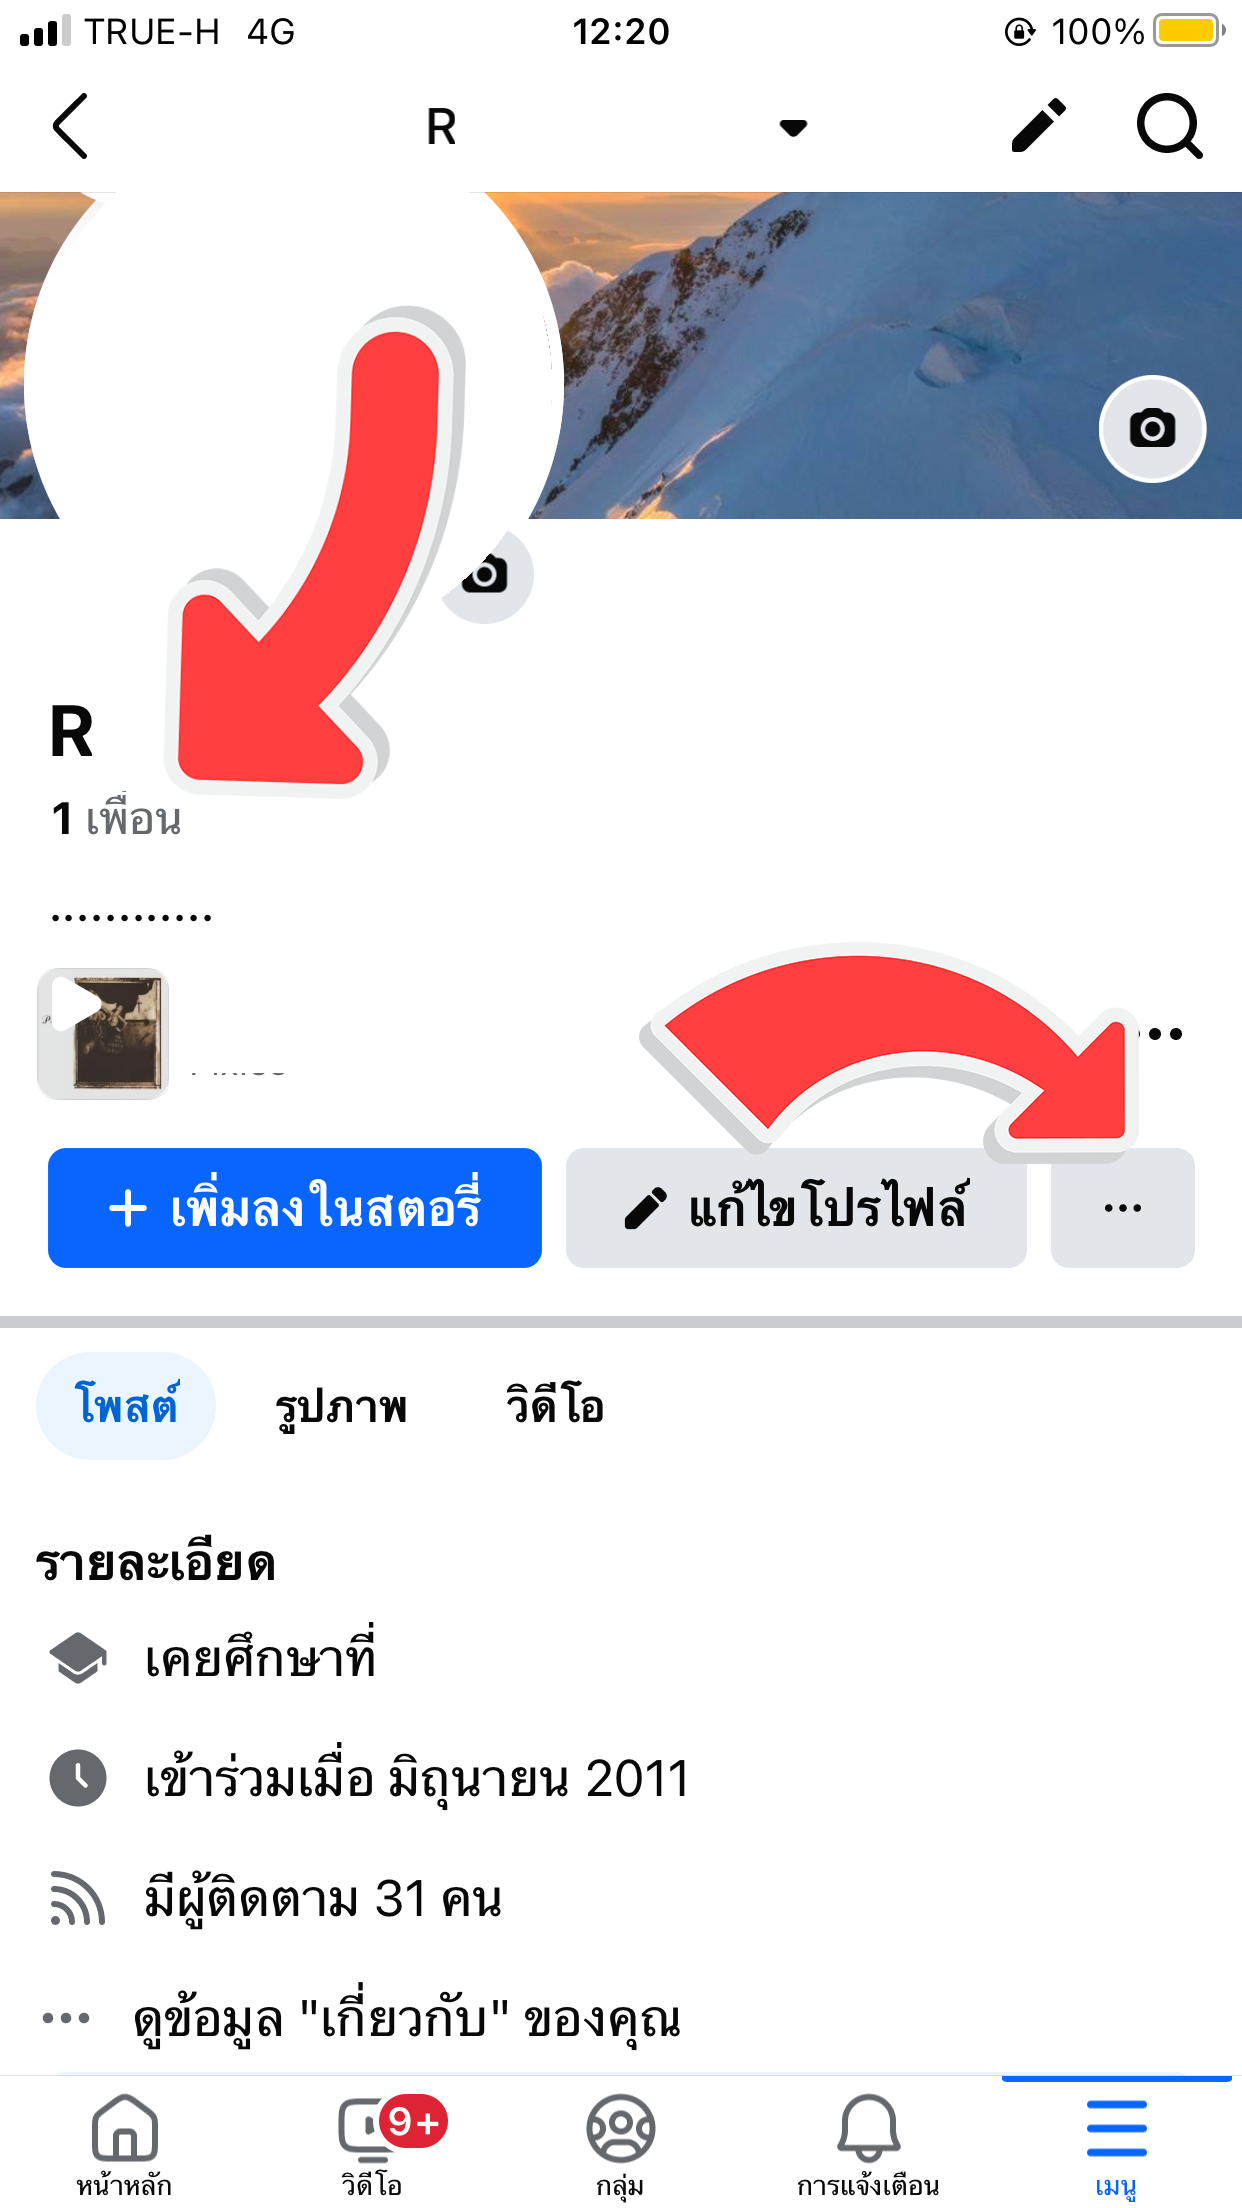Open three-dot menu beside แก้ไขโปรไฟล์
Viewport: 1242px width, 2208px height.
[1123, 1208]
